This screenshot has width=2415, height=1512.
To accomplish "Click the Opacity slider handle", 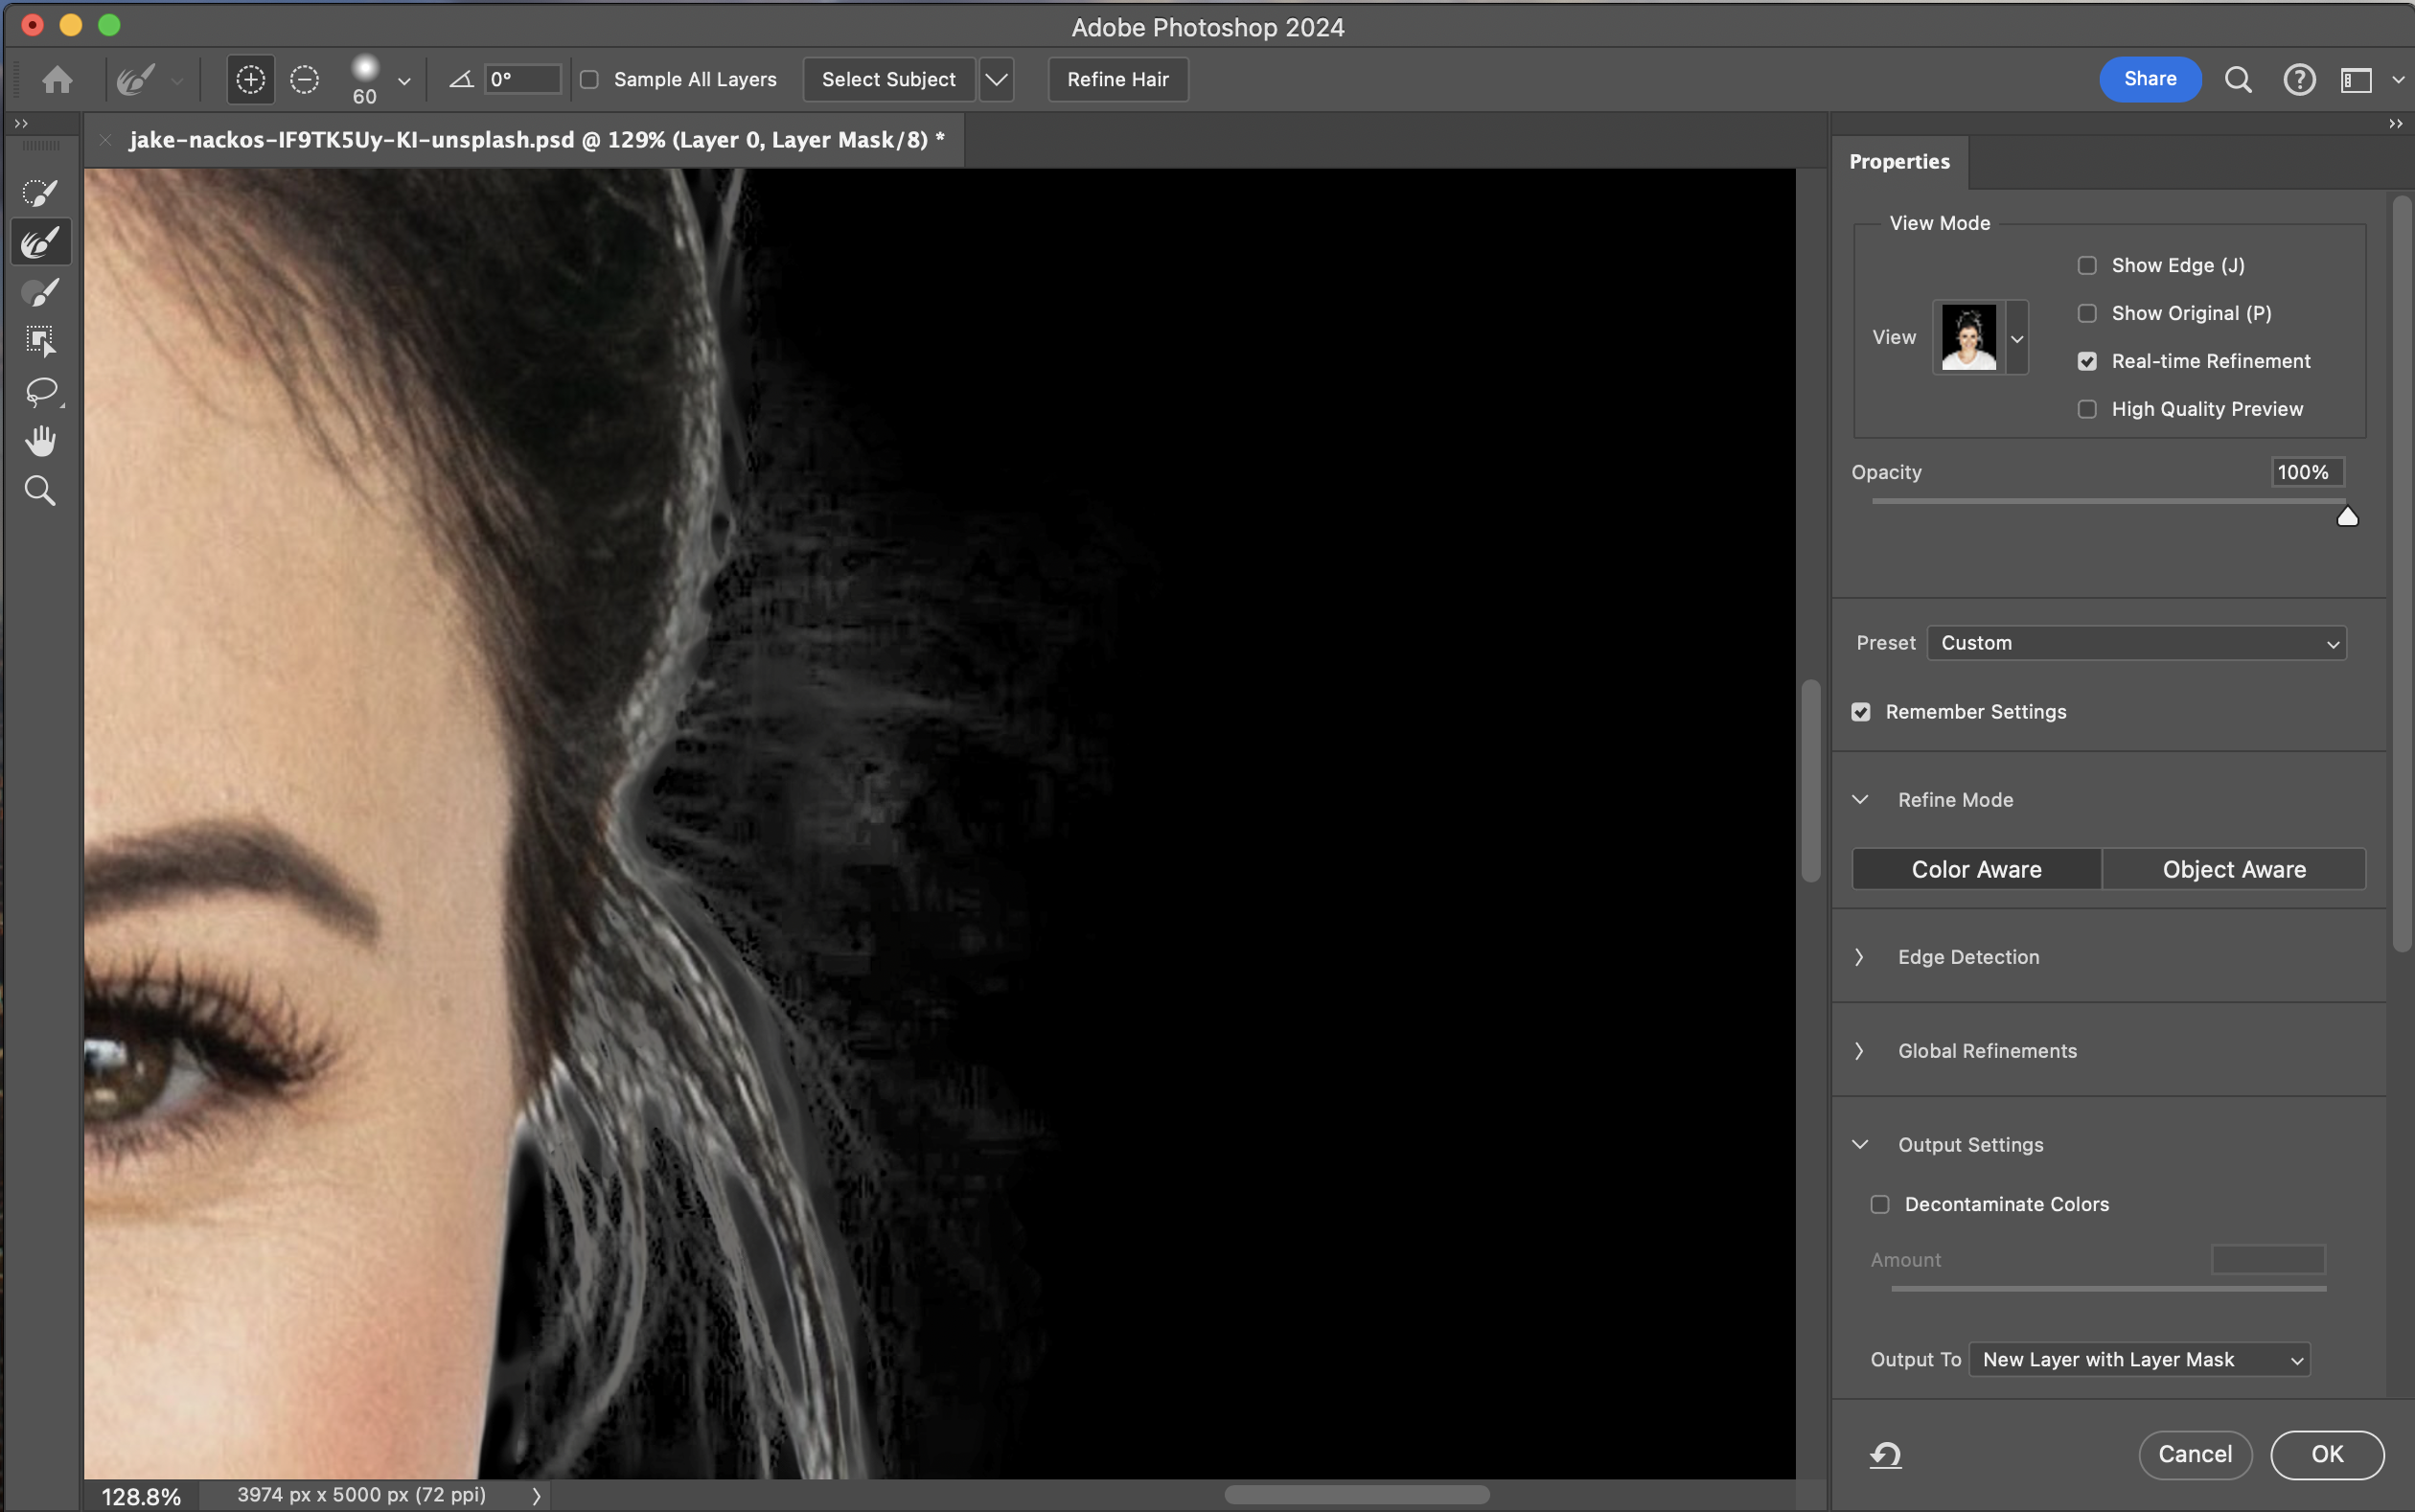I will [2347, 517].
